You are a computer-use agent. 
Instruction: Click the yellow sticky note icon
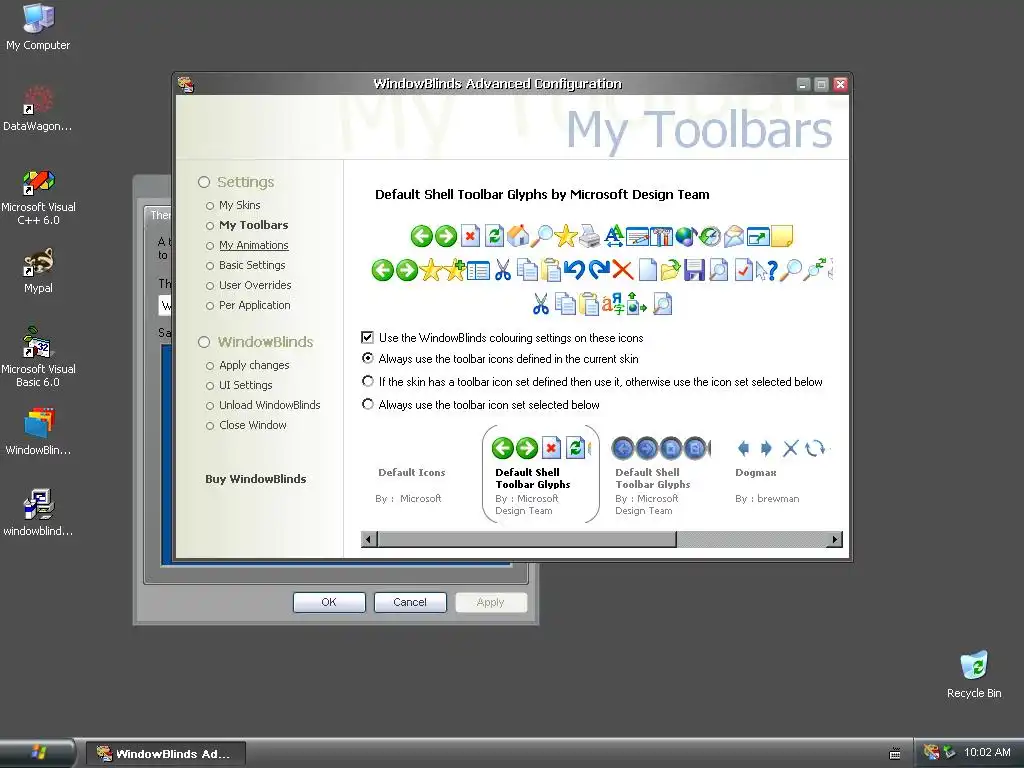782,236
